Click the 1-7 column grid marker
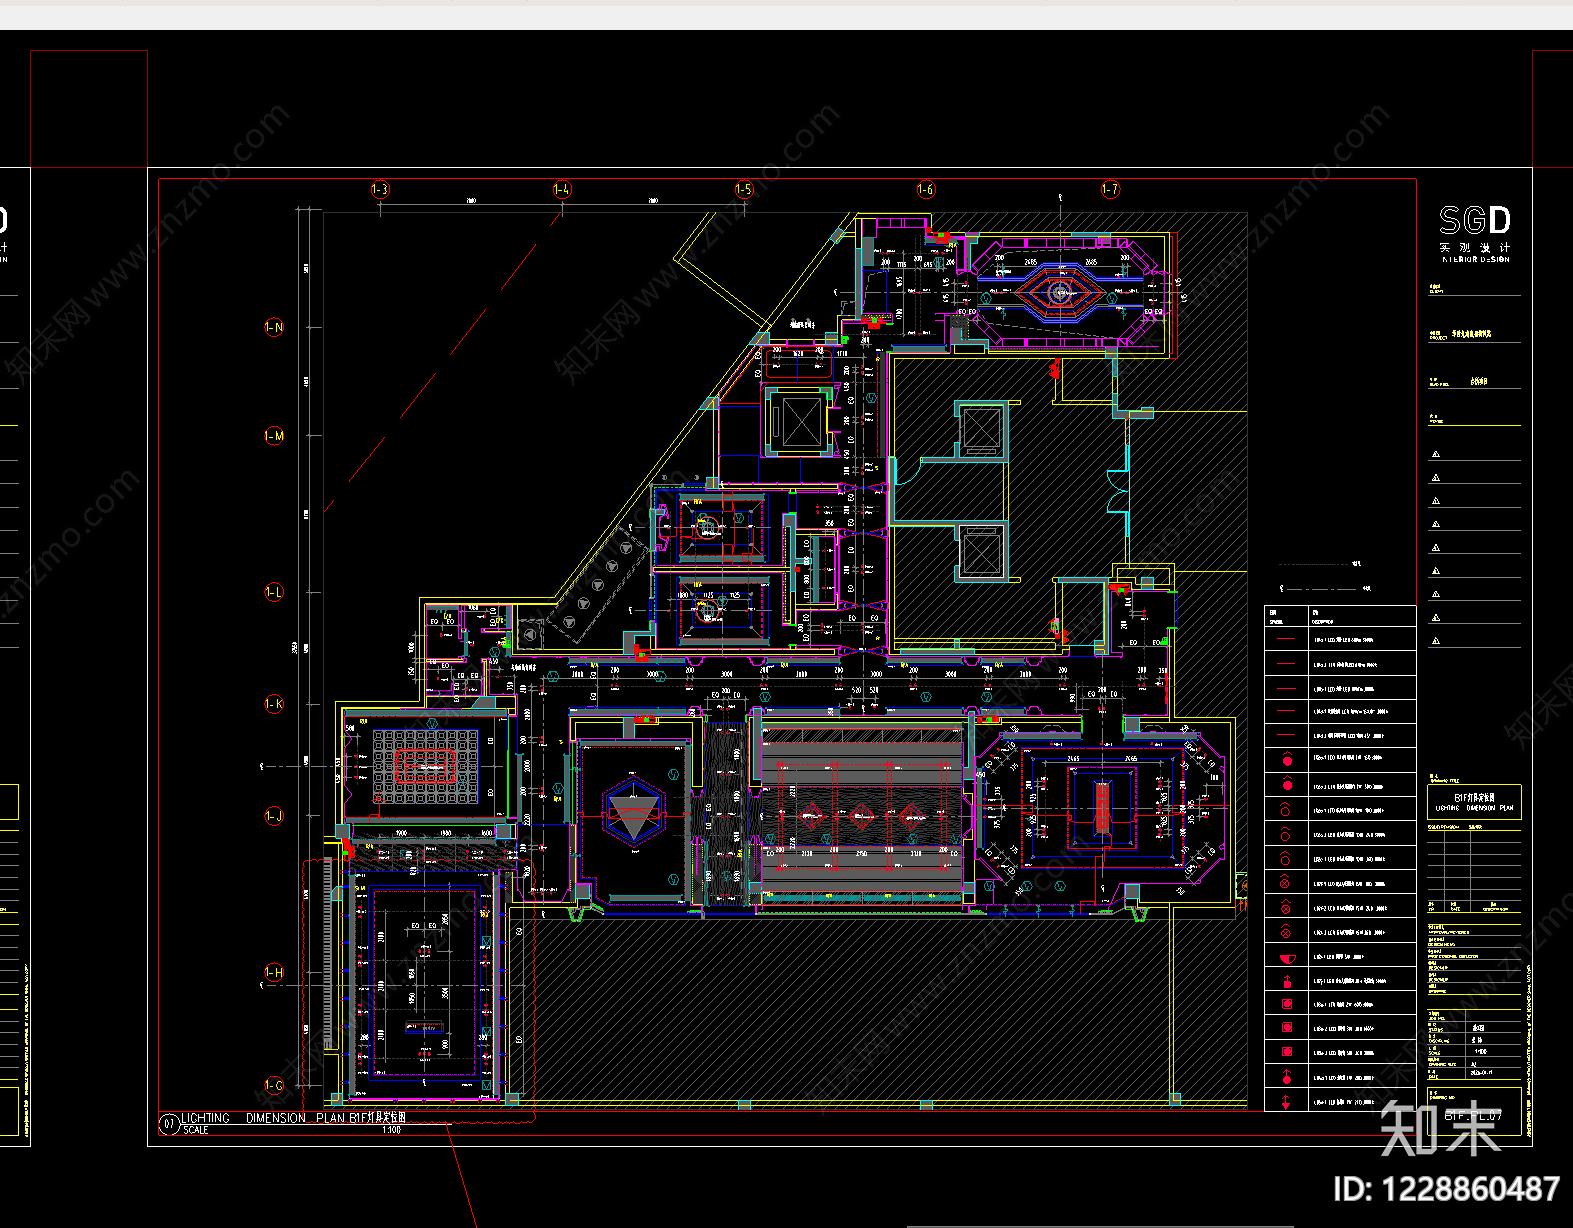Viewport: 1573px width, 1228px height. click(x=1110, y=189)
